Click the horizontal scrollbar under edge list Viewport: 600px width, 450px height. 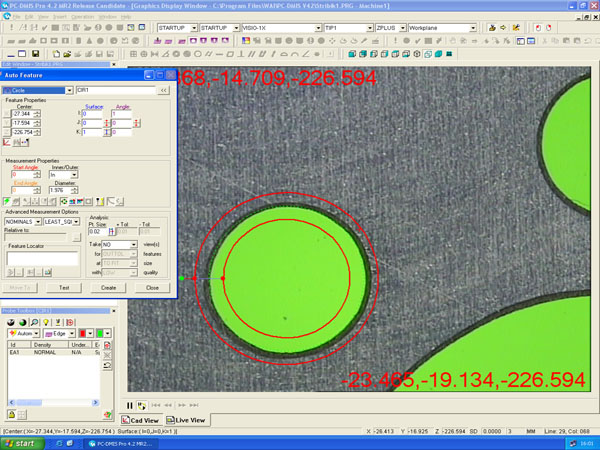pos(54,403)
